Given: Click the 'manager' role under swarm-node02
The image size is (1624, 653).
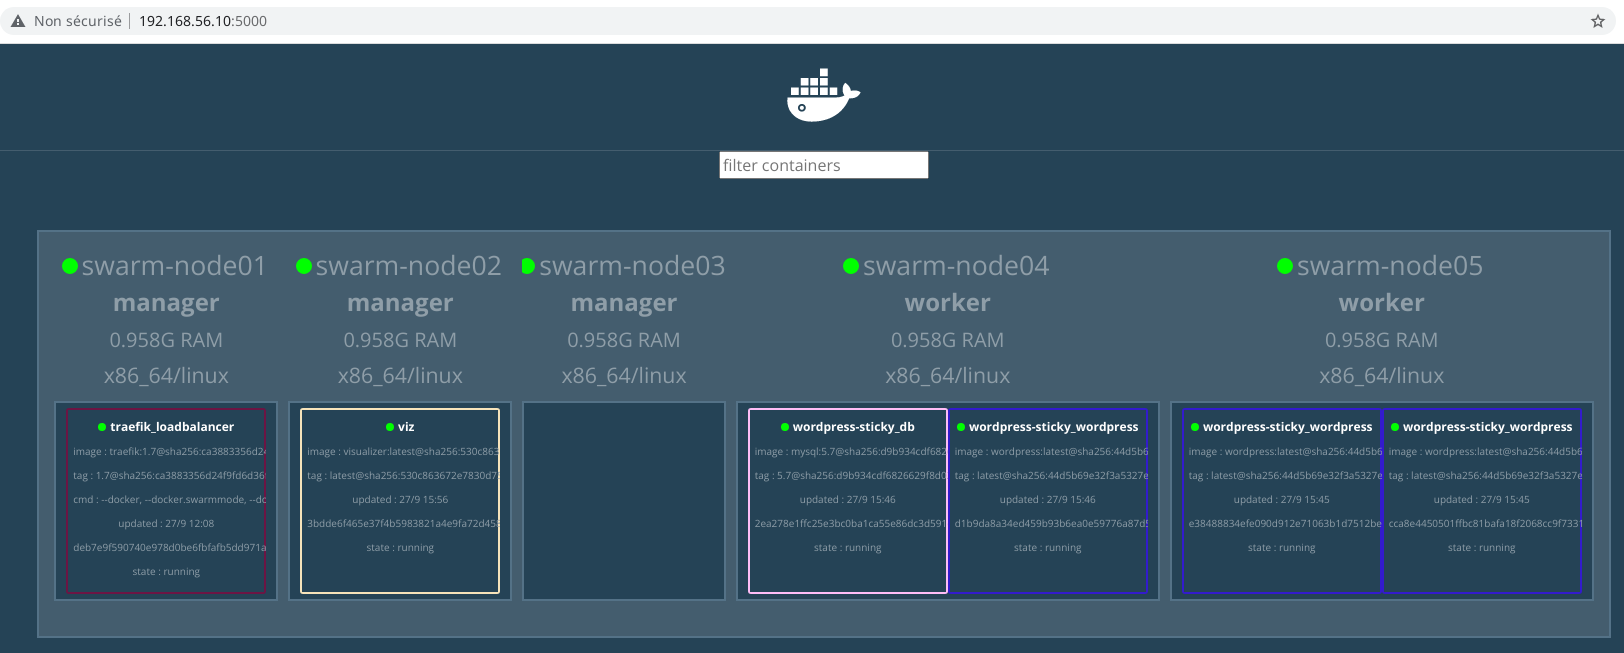Looking at the screenshot, I should point(400,303).
